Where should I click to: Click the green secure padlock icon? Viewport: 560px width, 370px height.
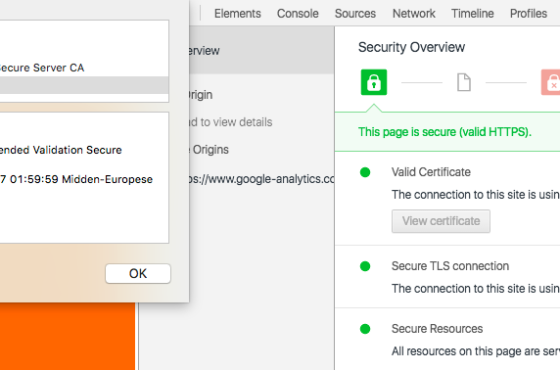[x=374, y=82]
